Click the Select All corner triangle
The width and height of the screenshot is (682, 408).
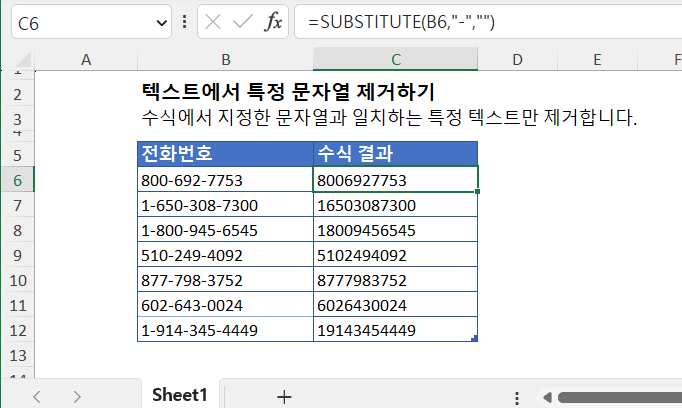(x=22, y=60)
